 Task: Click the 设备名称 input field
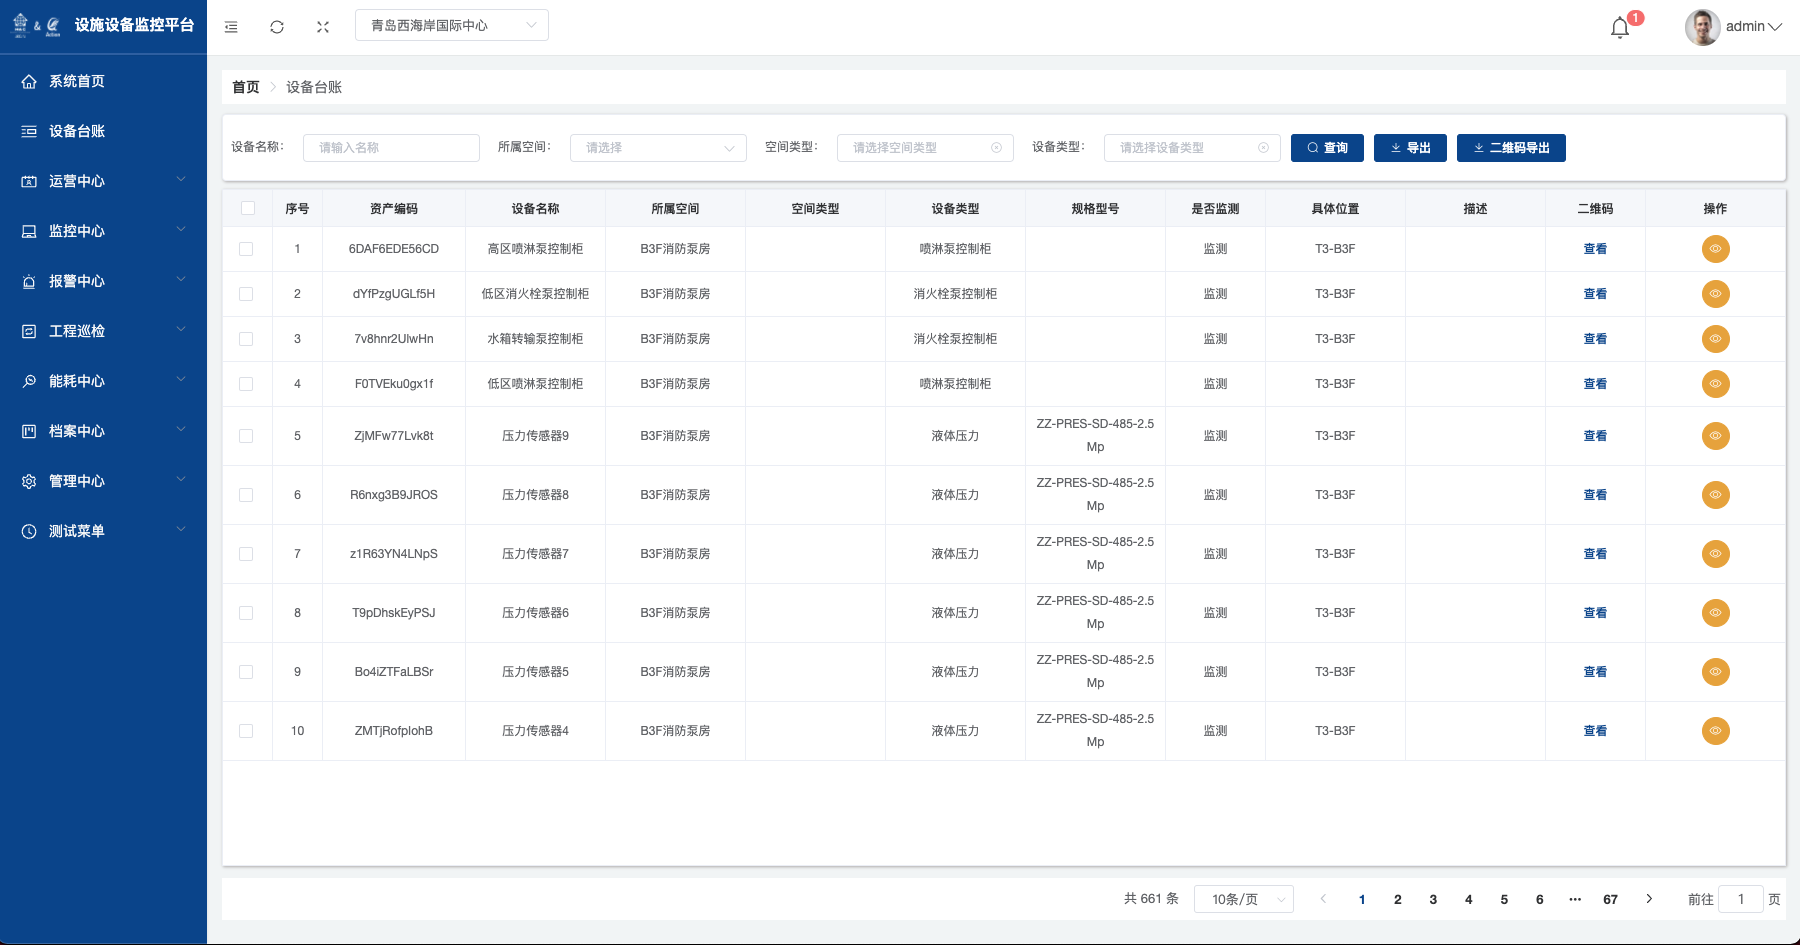[x=391, y=148]
